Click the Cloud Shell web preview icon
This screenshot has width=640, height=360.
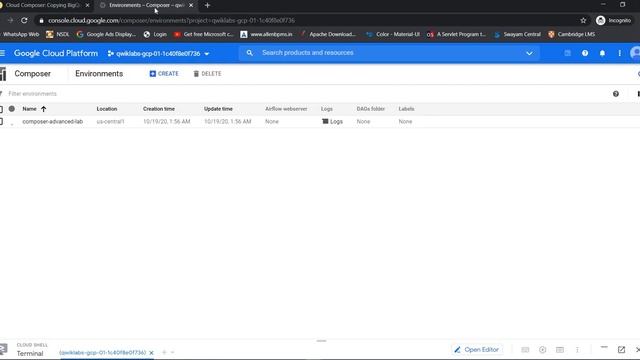click(542, 350)
